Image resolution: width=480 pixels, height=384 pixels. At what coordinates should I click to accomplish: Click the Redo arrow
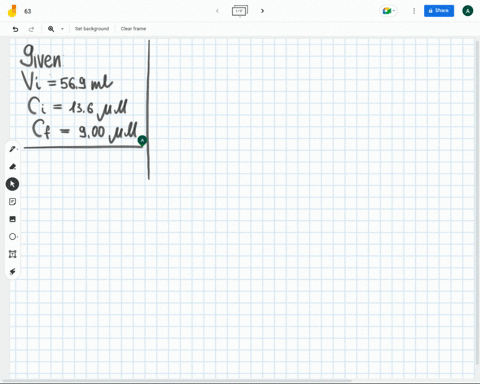(x=31, y=29)
